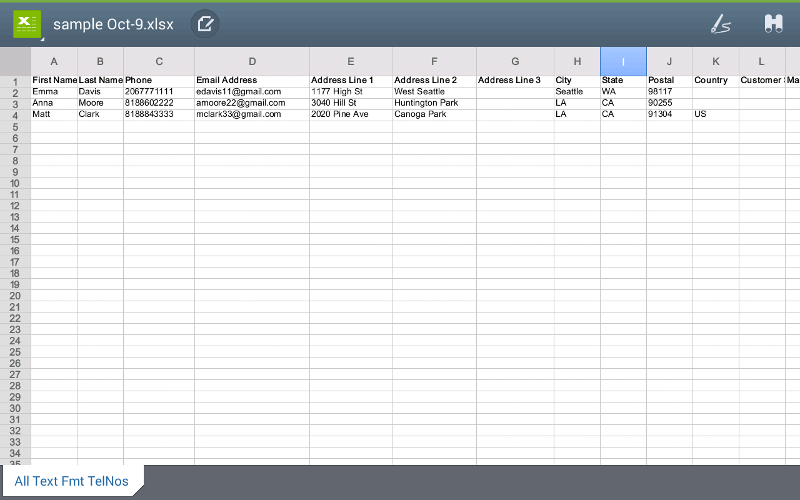This screenshot has width=800, height=500.
Task: Tap the edit mode pencil icon
Action: tap(205, 23)
